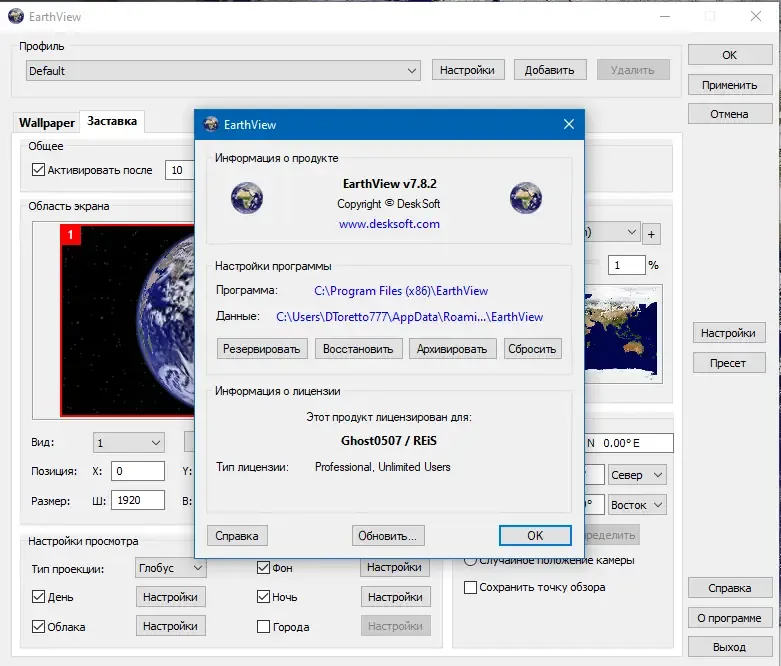781x666 pixels.
Task: Click 'Professional, Unlimited Users' license text
Action: pyautogui.click(x=383, y=467)
